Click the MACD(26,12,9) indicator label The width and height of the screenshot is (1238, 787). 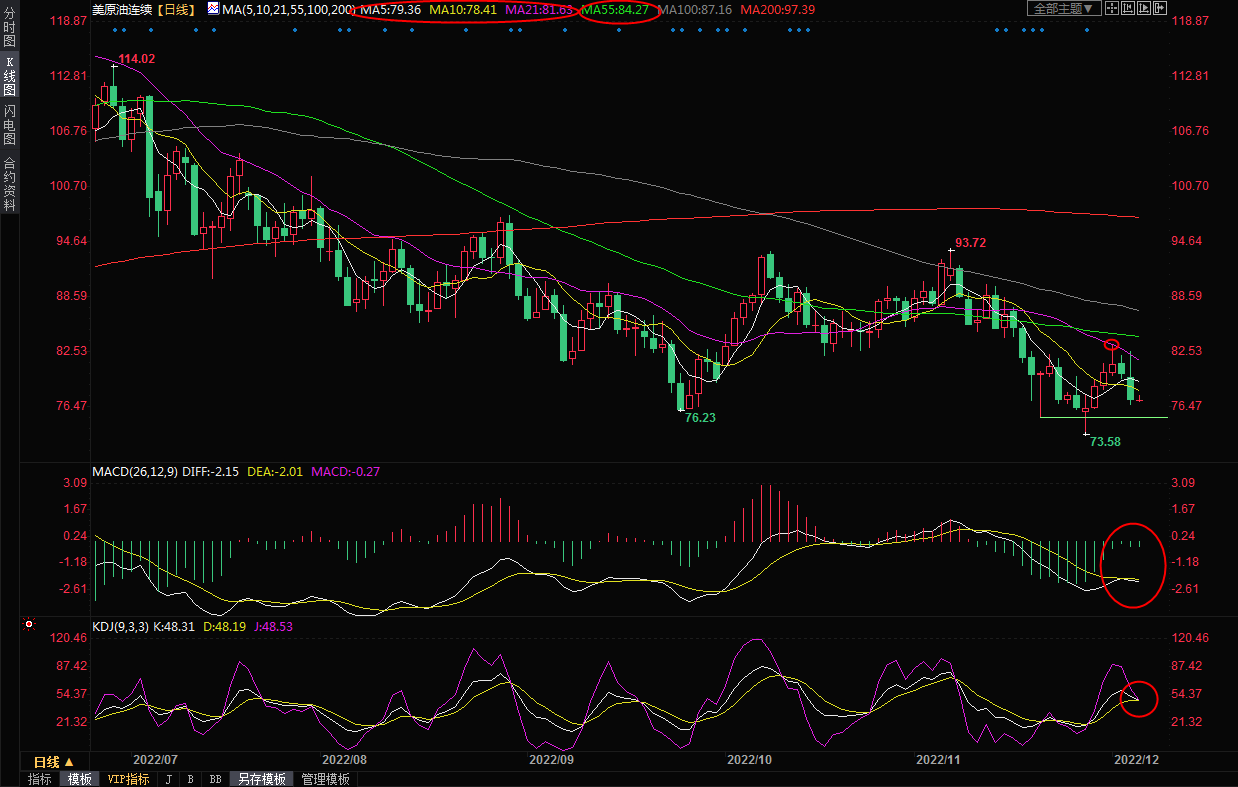pyautogui.click(x=134, y=471)
